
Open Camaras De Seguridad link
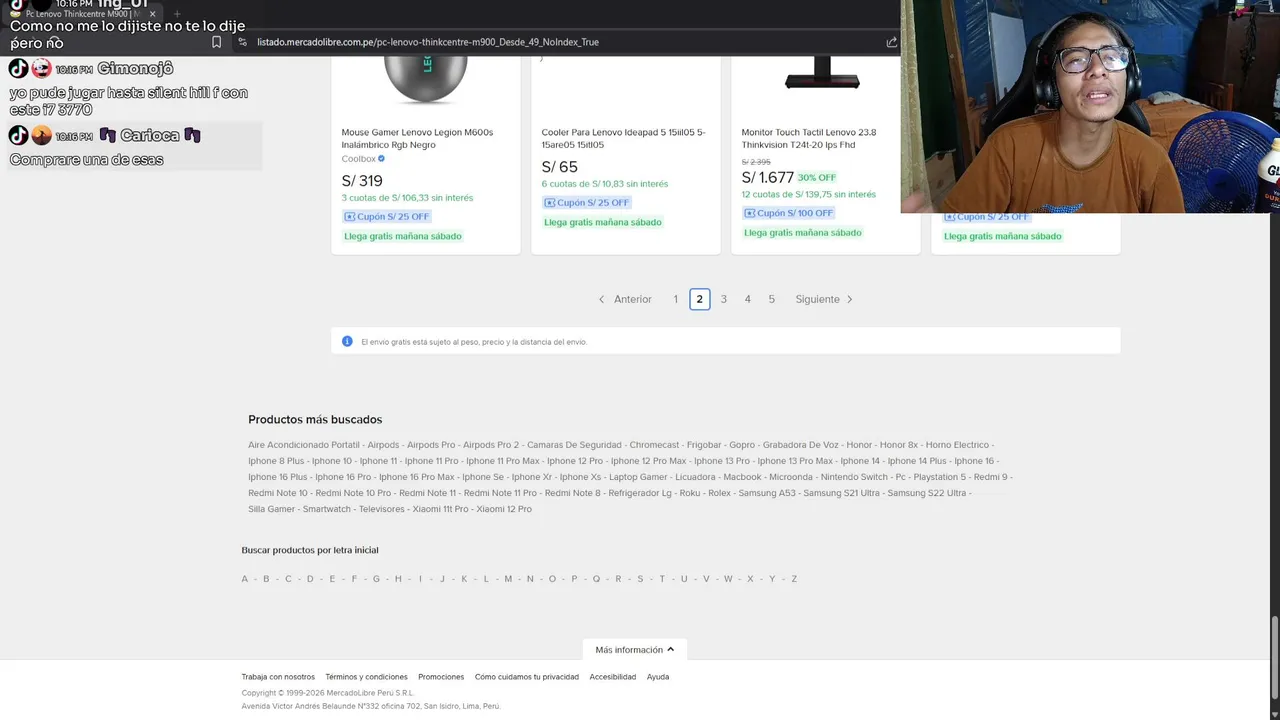tap(574, 445)
